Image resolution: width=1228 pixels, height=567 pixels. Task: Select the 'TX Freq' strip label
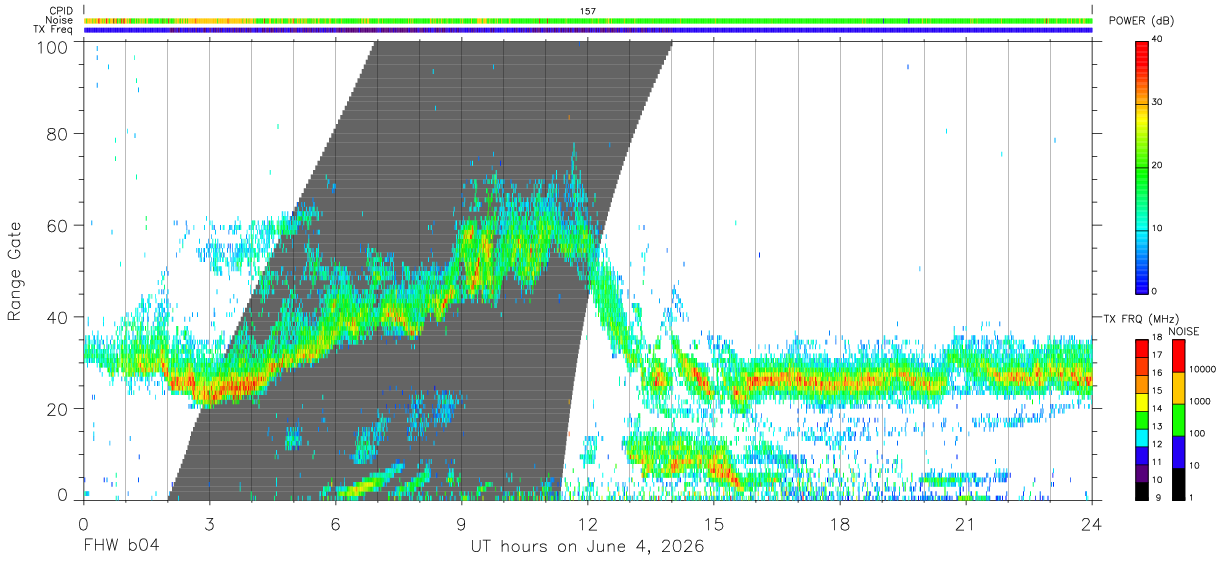(x=53, y=30)
